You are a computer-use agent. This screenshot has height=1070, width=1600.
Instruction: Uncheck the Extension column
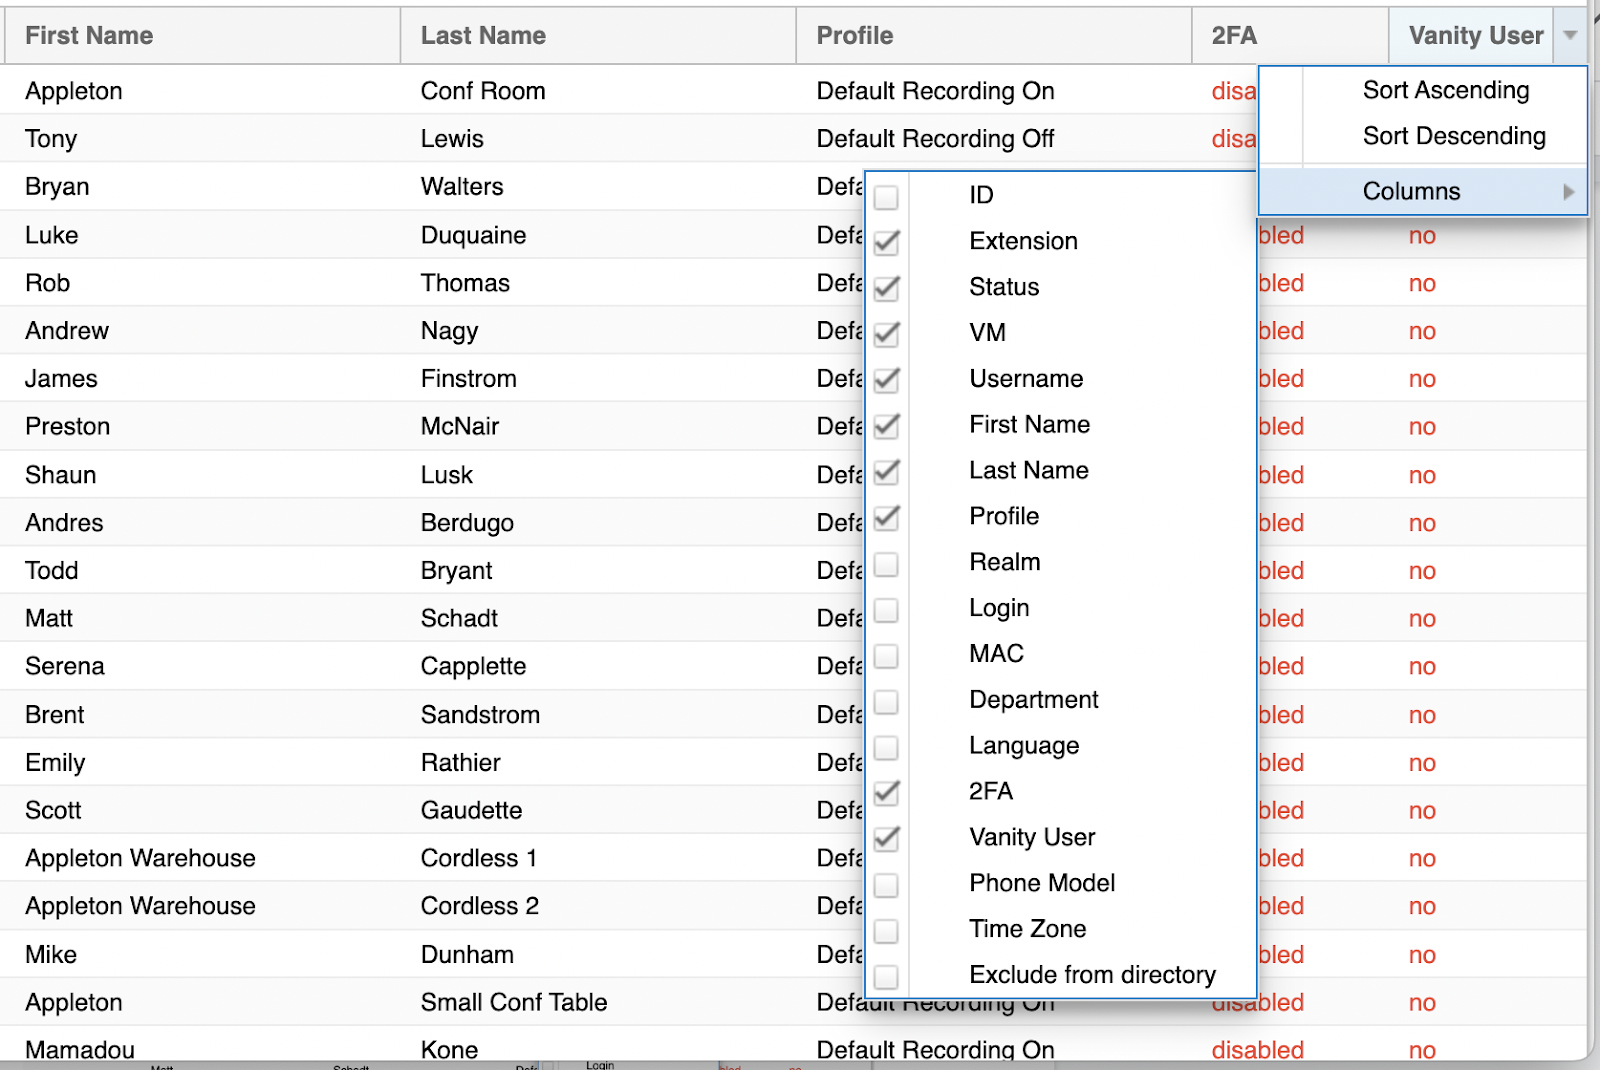click(x=885, y=243)
